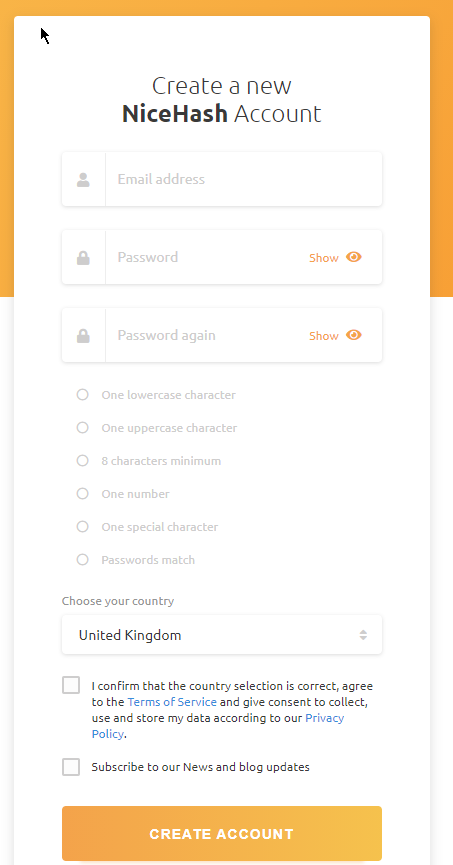Click the Email address input field
Viewport: 453px width, 865px height.
tap(243, 179)
